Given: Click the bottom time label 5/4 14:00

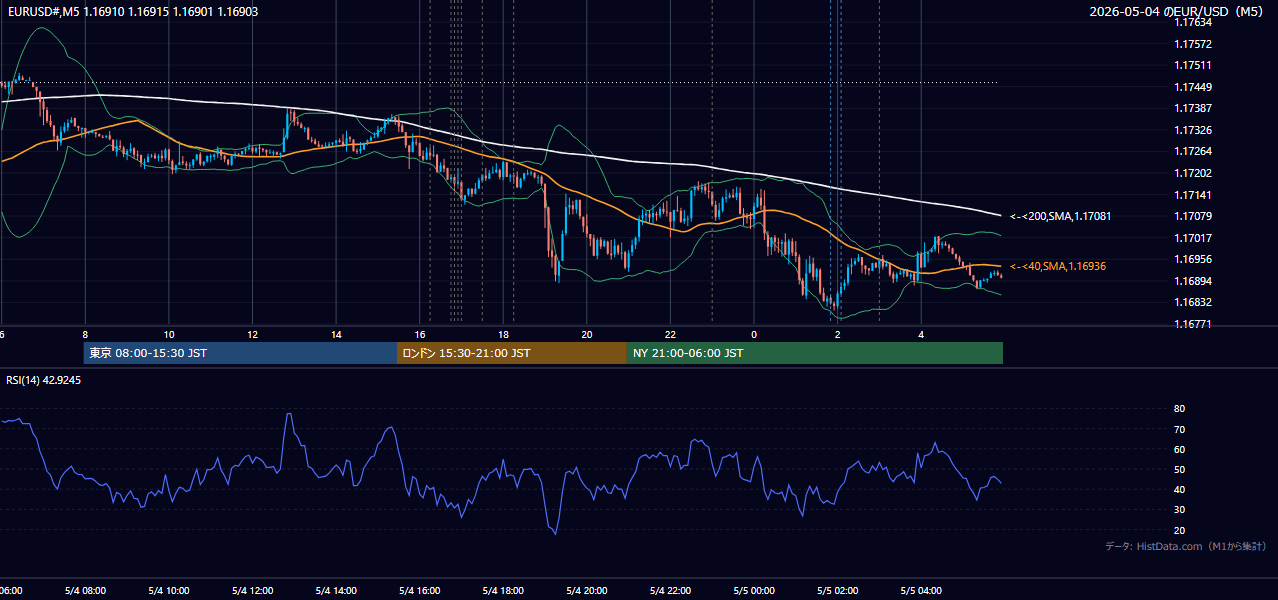Looking at the screenshot, I should [335, 591].
